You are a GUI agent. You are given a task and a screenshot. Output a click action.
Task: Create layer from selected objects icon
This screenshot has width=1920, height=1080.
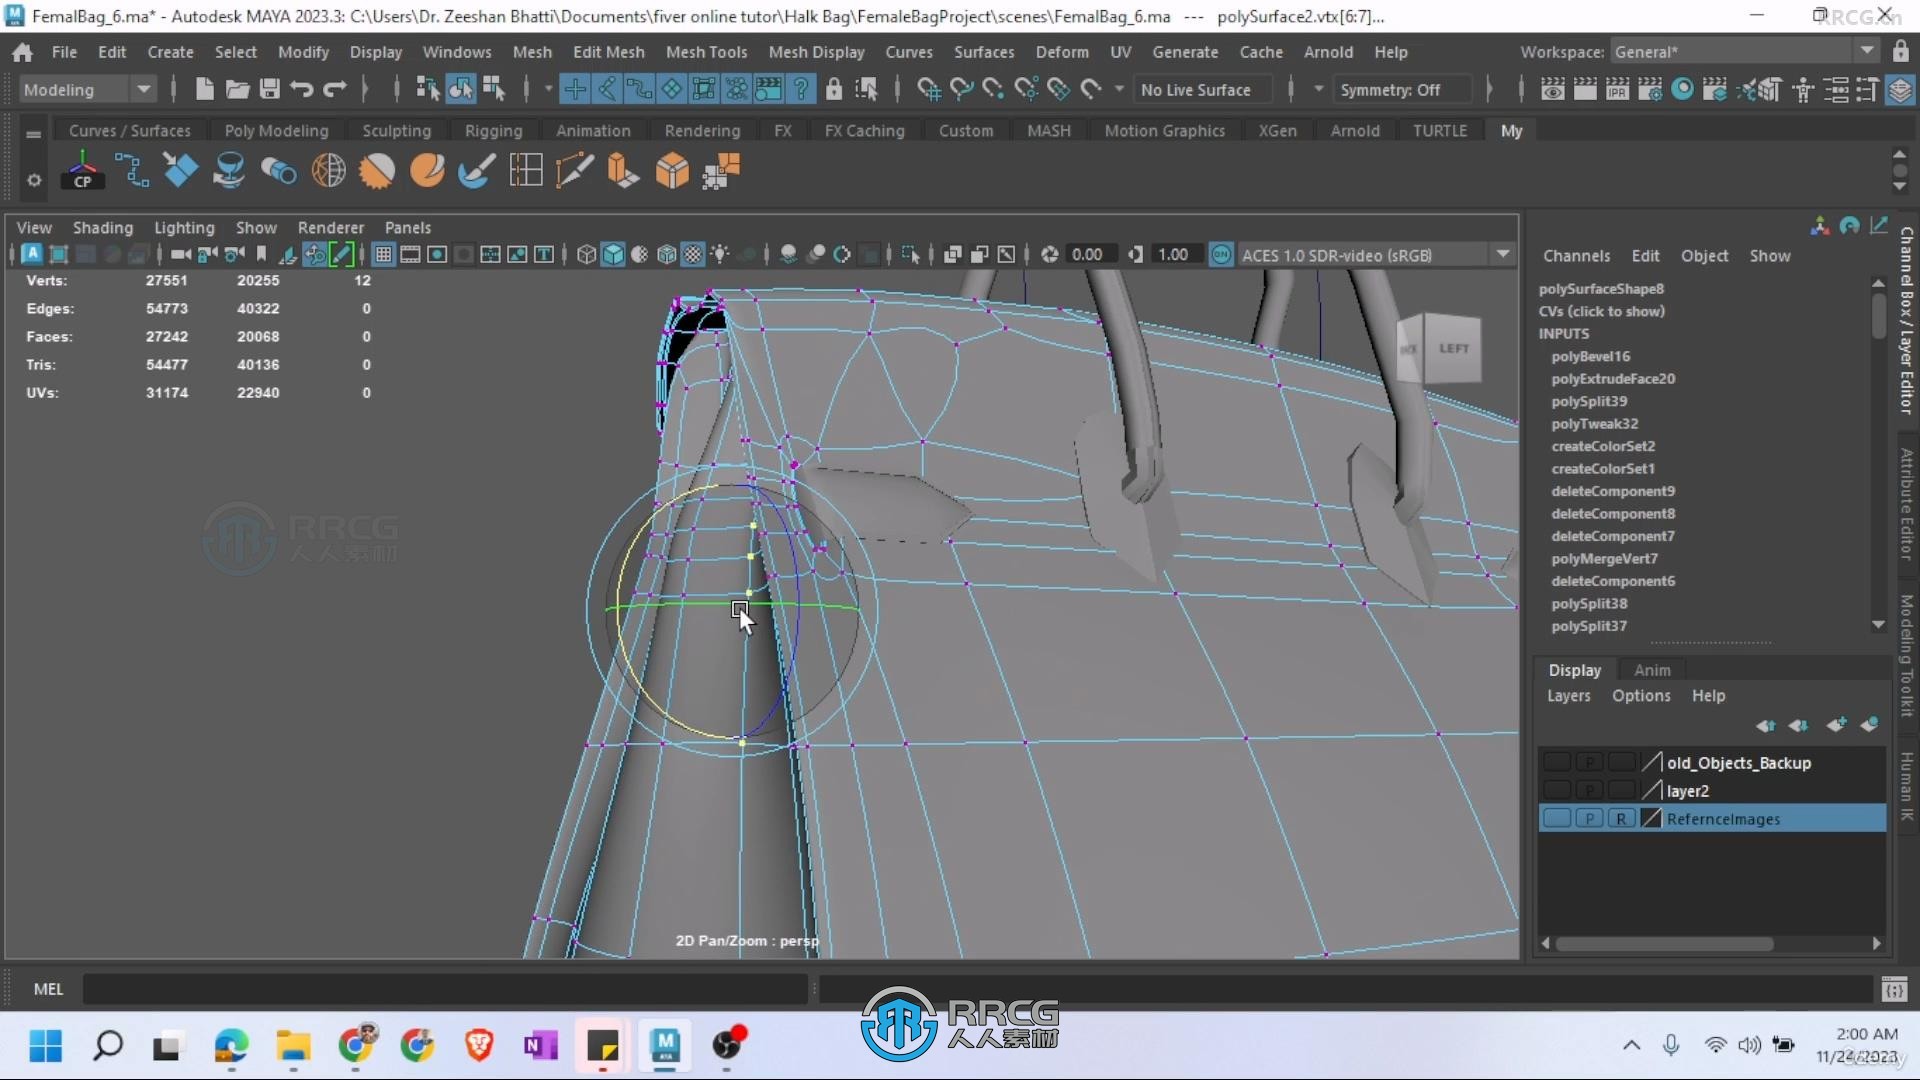tap(1869, 725)
